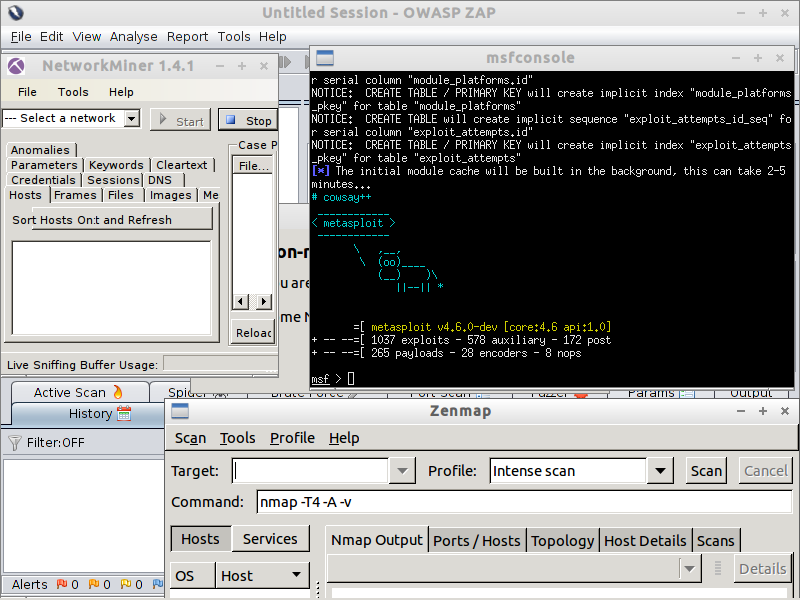Click the red alert flag in Alerts bar
The height and width of the screenshot is (600, 800).
click(62, 584)
